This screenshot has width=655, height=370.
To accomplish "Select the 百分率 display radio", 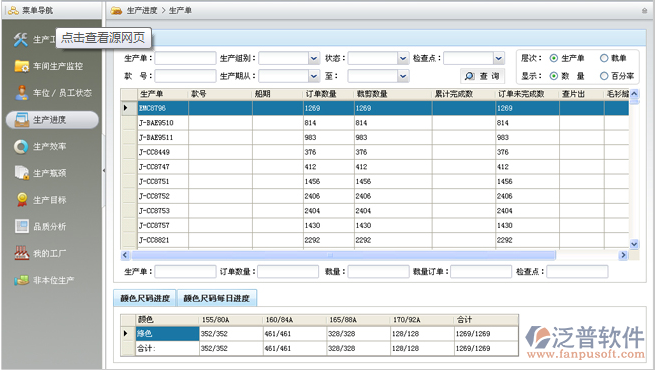I will click(x=604, y=76).
